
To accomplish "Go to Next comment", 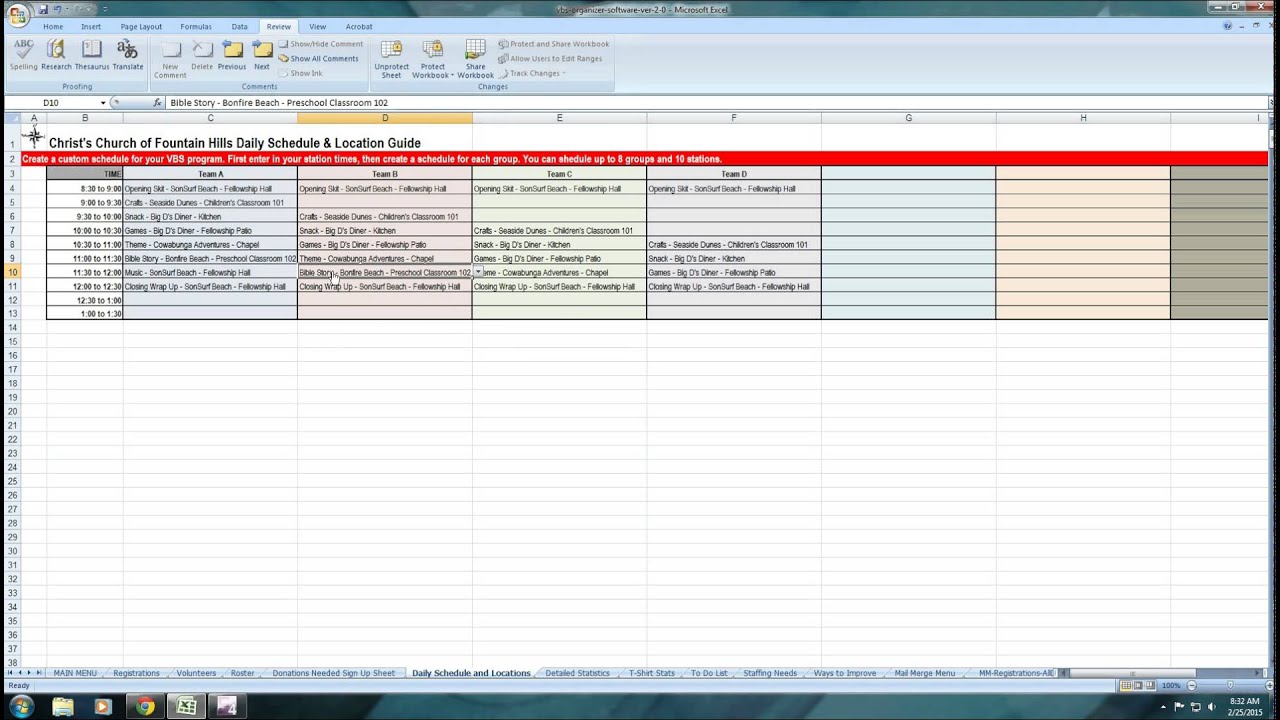I will [262, 55].
